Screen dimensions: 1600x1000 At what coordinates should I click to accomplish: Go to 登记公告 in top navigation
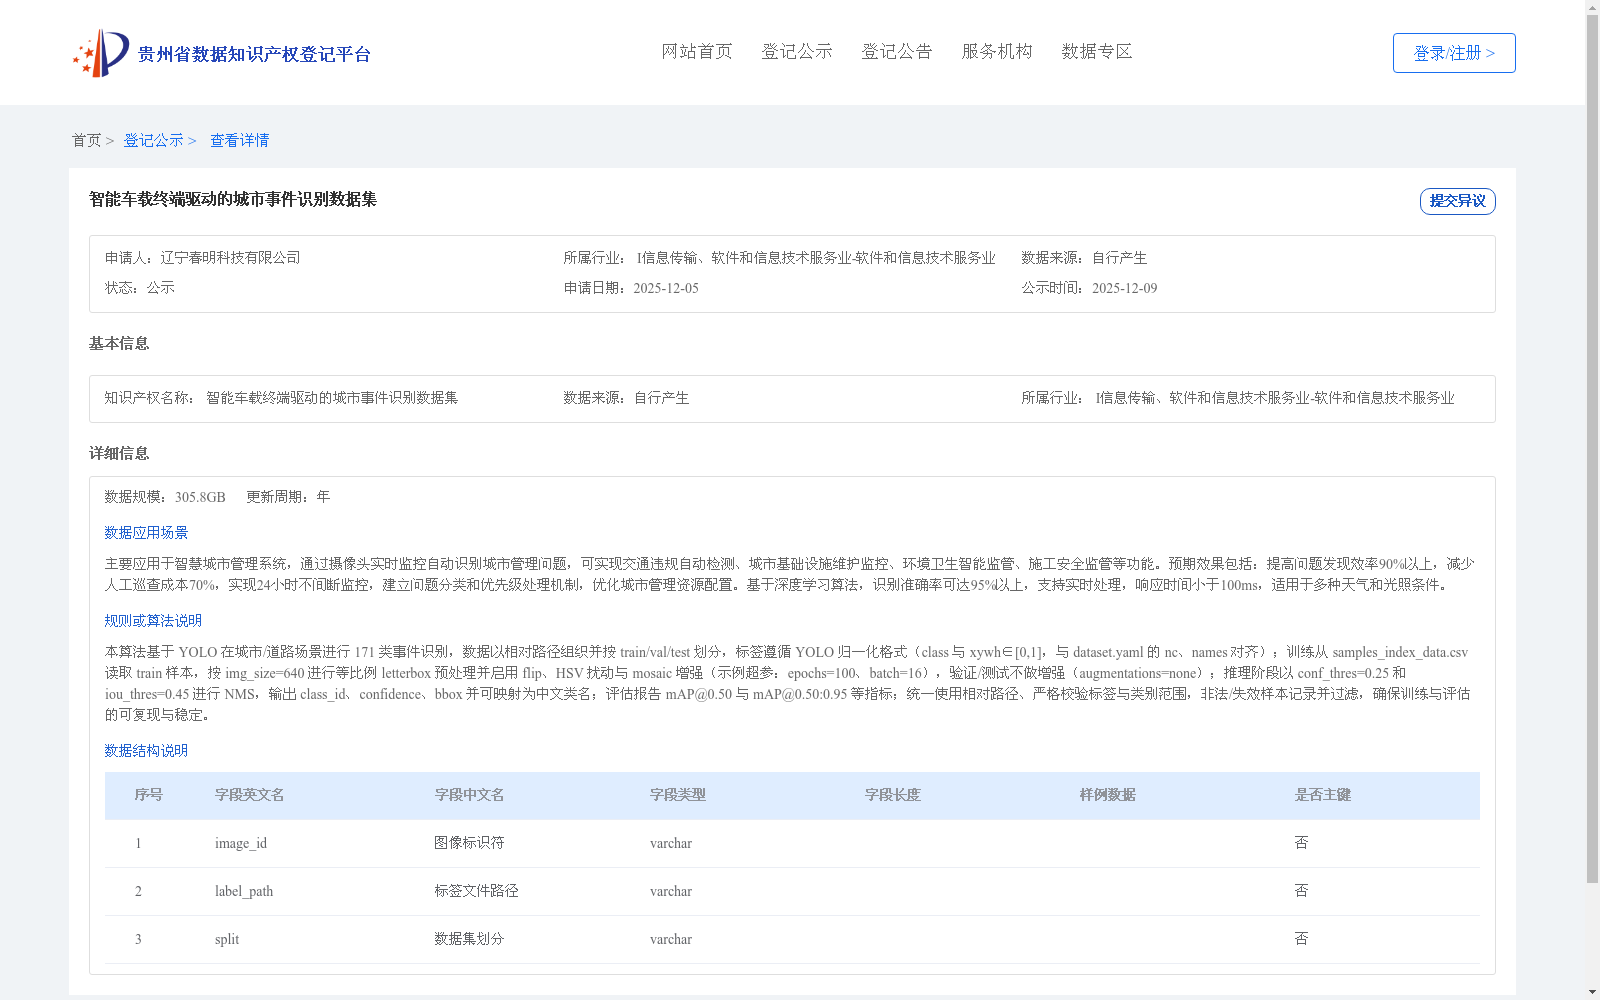point(897,52)
